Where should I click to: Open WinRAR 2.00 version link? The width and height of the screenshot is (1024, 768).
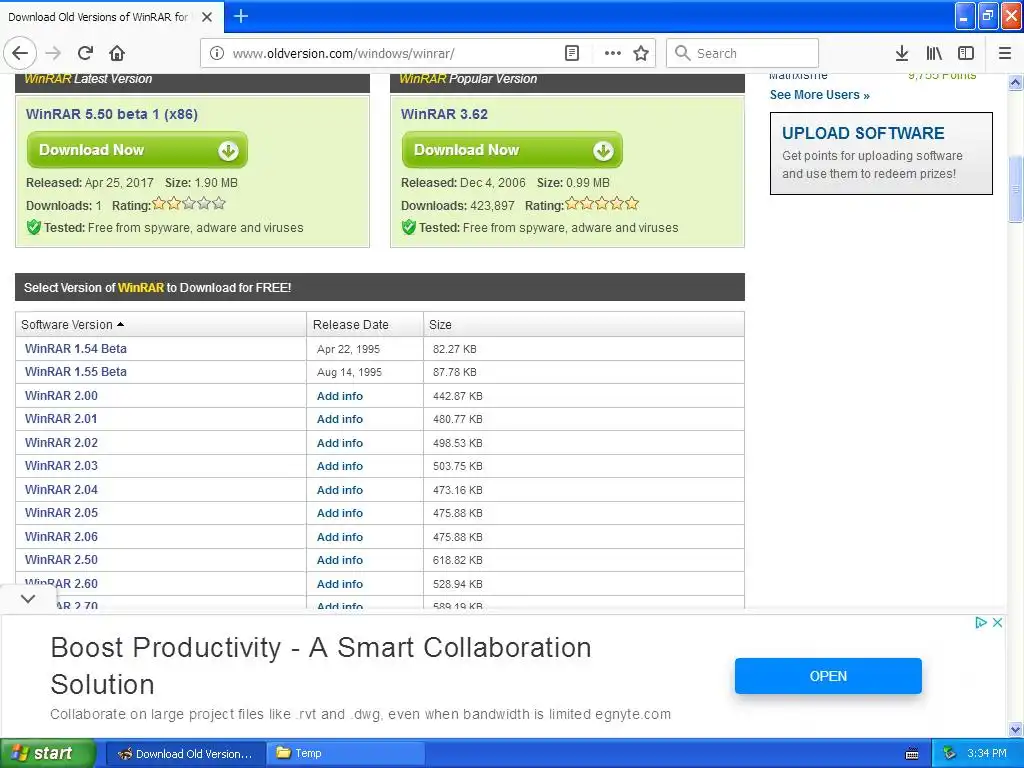(61, 396)
